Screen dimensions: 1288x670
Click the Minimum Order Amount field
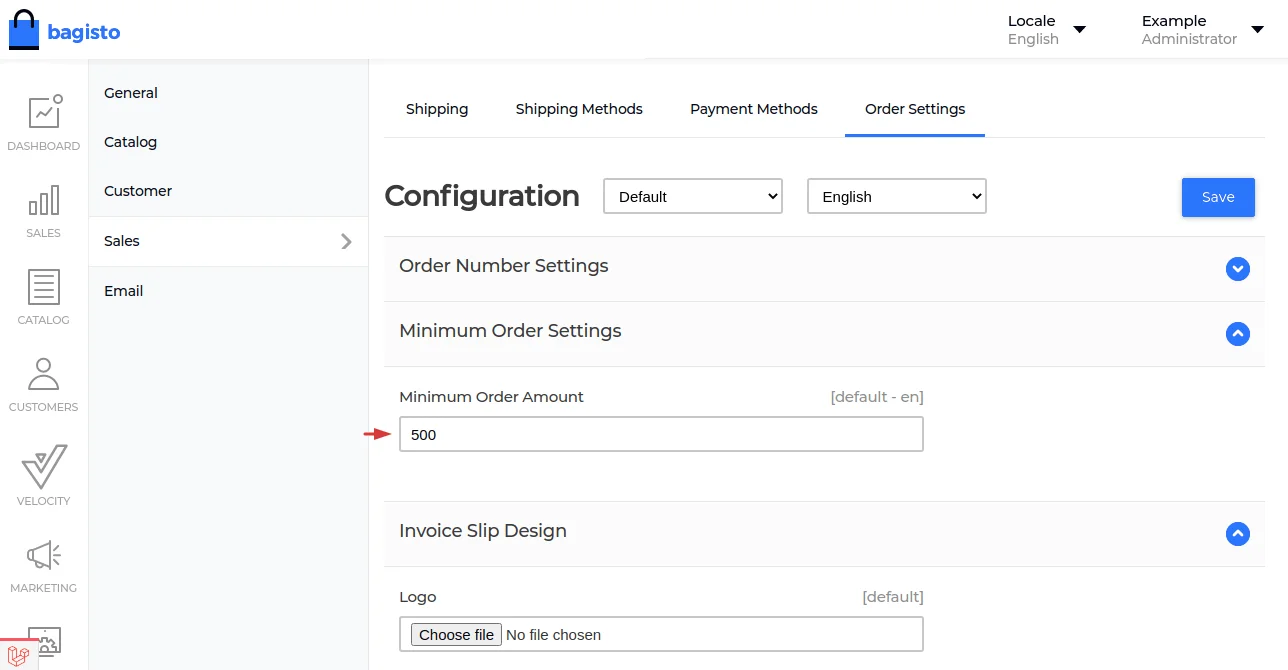coord(661,435)
